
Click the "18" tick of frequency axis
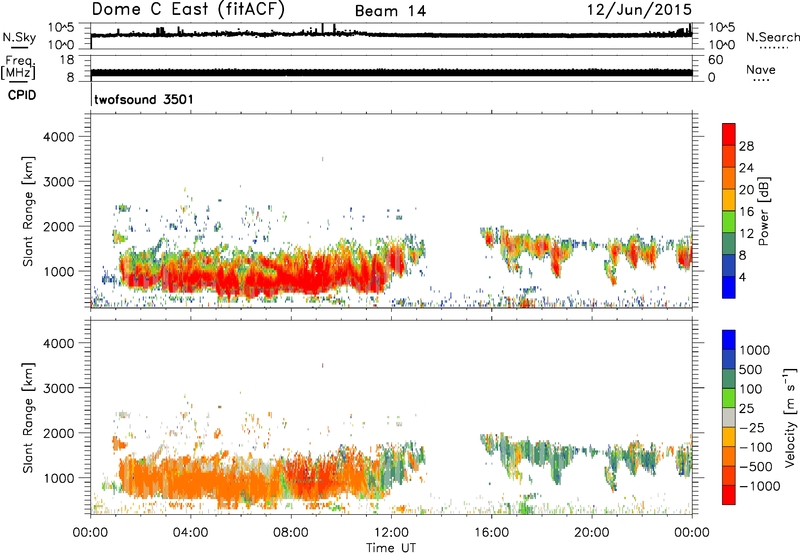[x=67, y=60]
